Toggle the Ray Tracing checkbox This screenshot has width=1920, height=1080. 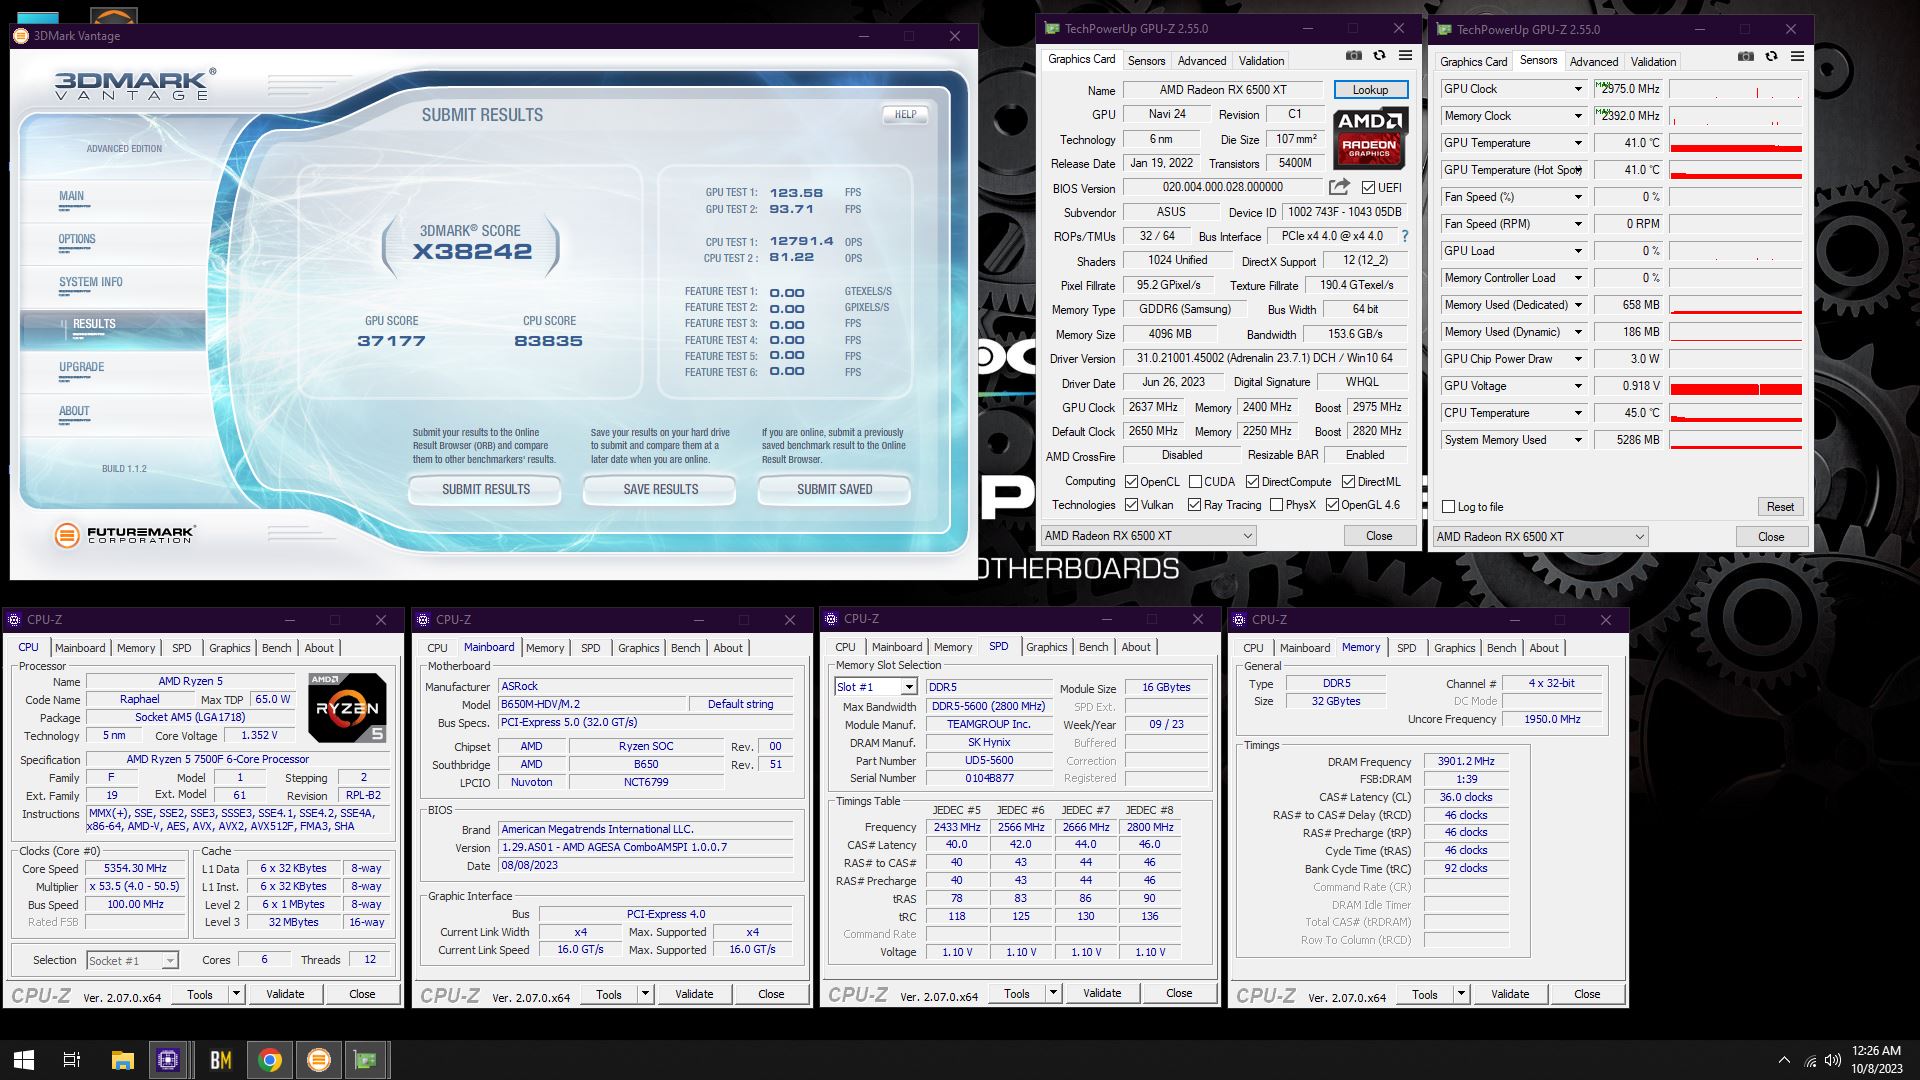[x=1194, y=505]
